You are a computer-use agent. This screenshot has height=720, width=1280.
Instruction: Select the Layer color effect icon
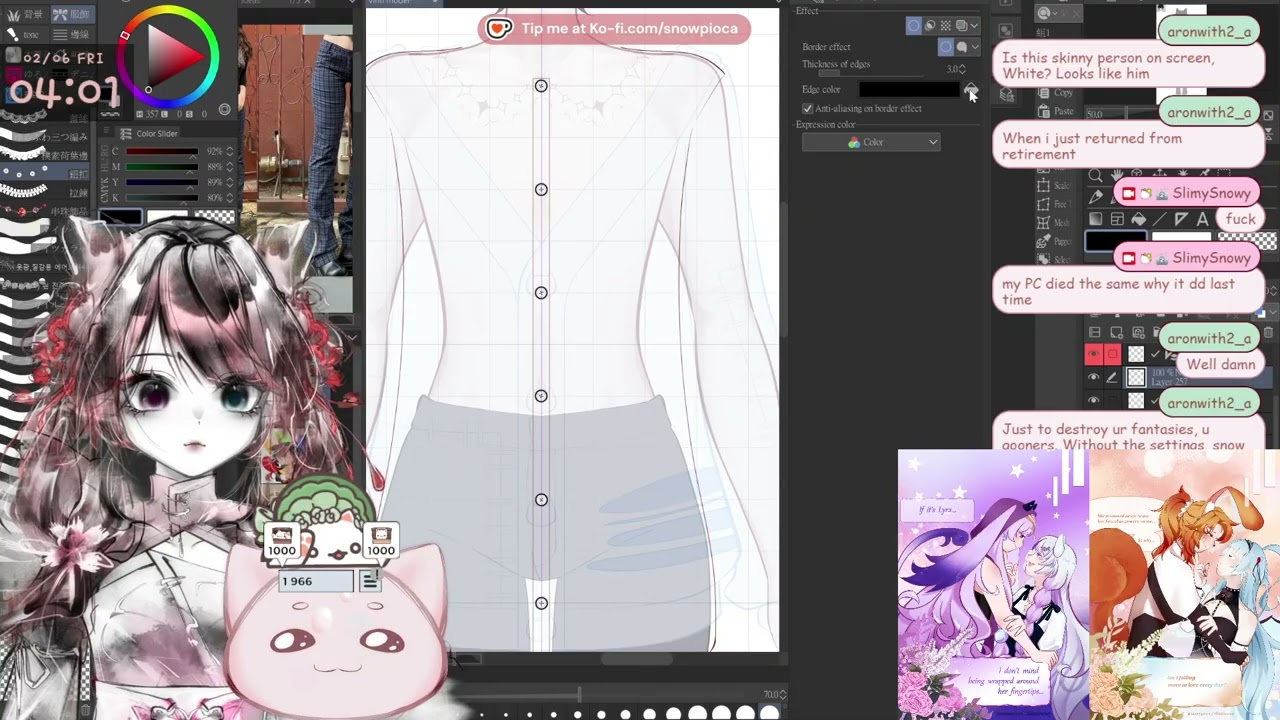pos(961,25)
